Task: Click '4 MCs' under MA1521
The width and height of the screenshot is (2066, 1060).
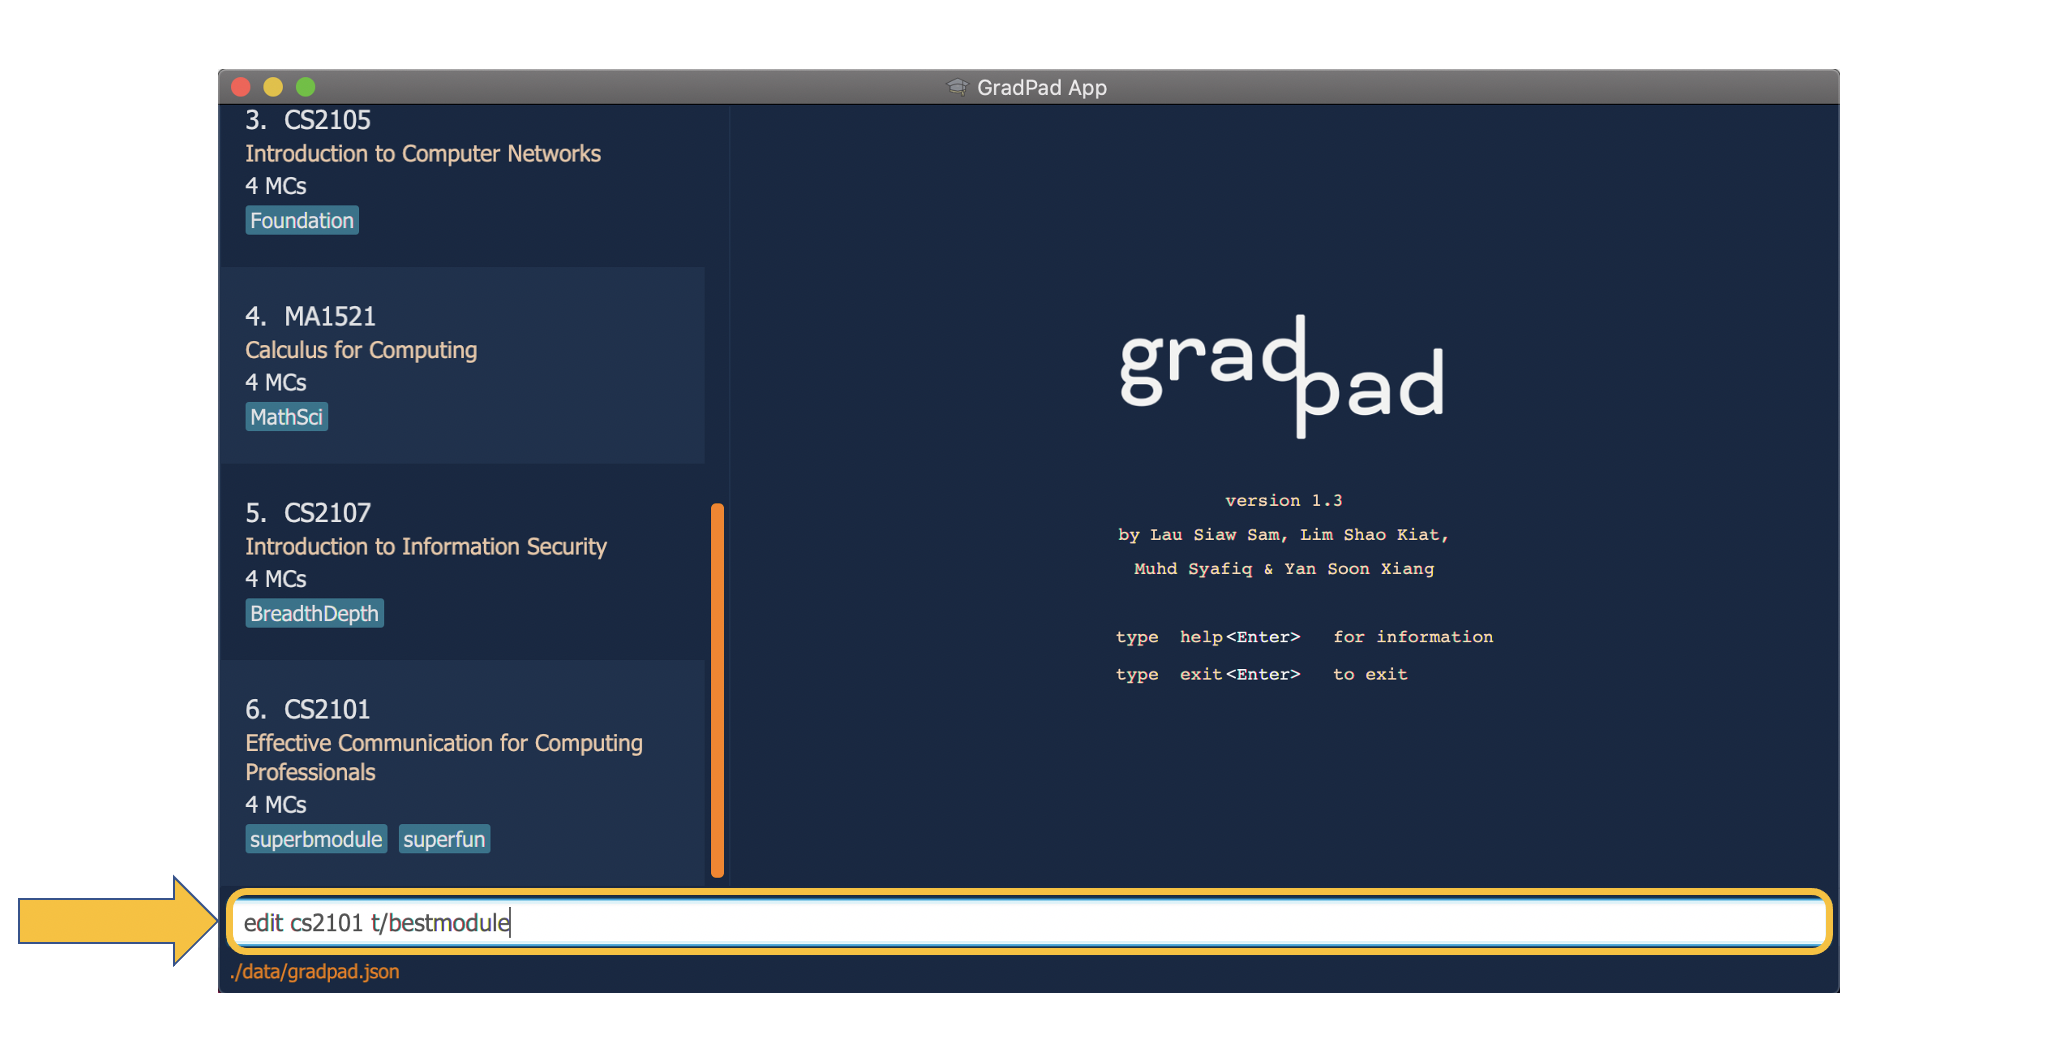Action: point(276,383)
